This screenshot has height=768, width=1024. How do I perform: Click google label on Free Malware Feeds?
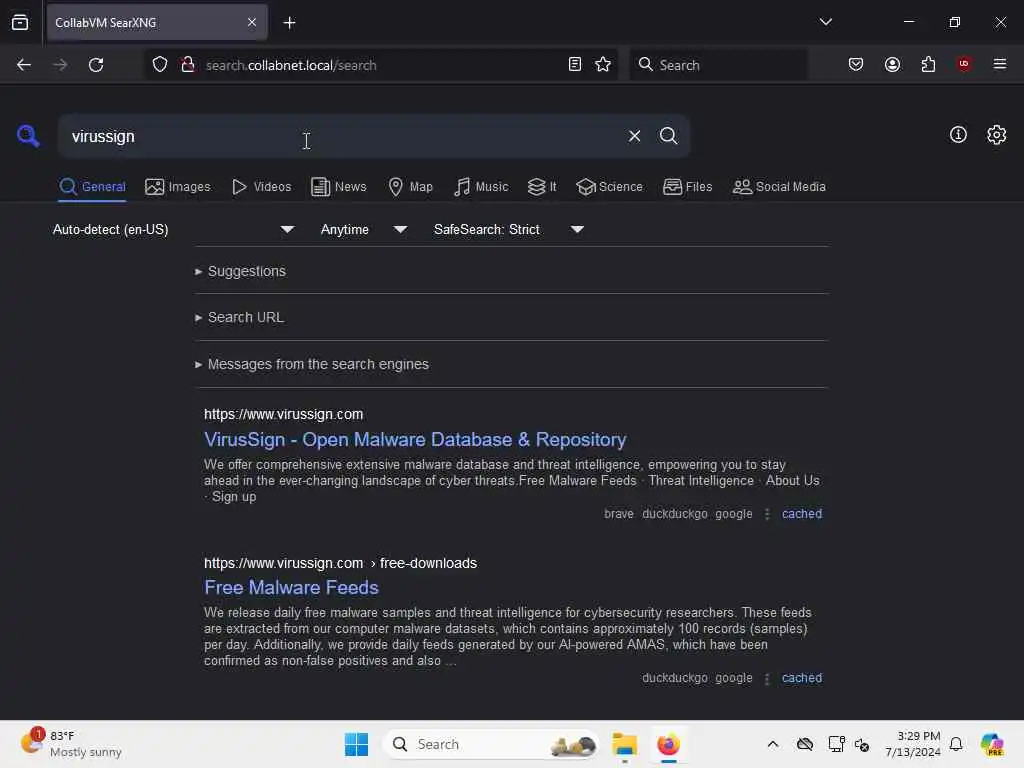point(733,678)
